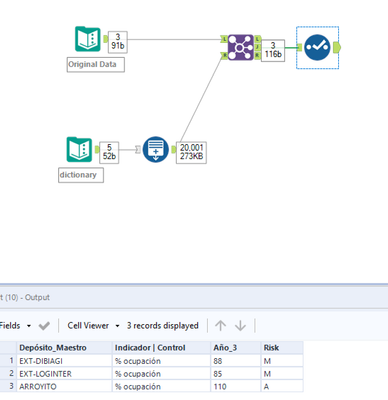This screenshot has height=400, width=388.
Task: Select the dictionary input tool icon
Action: click(x=79, y=149)
